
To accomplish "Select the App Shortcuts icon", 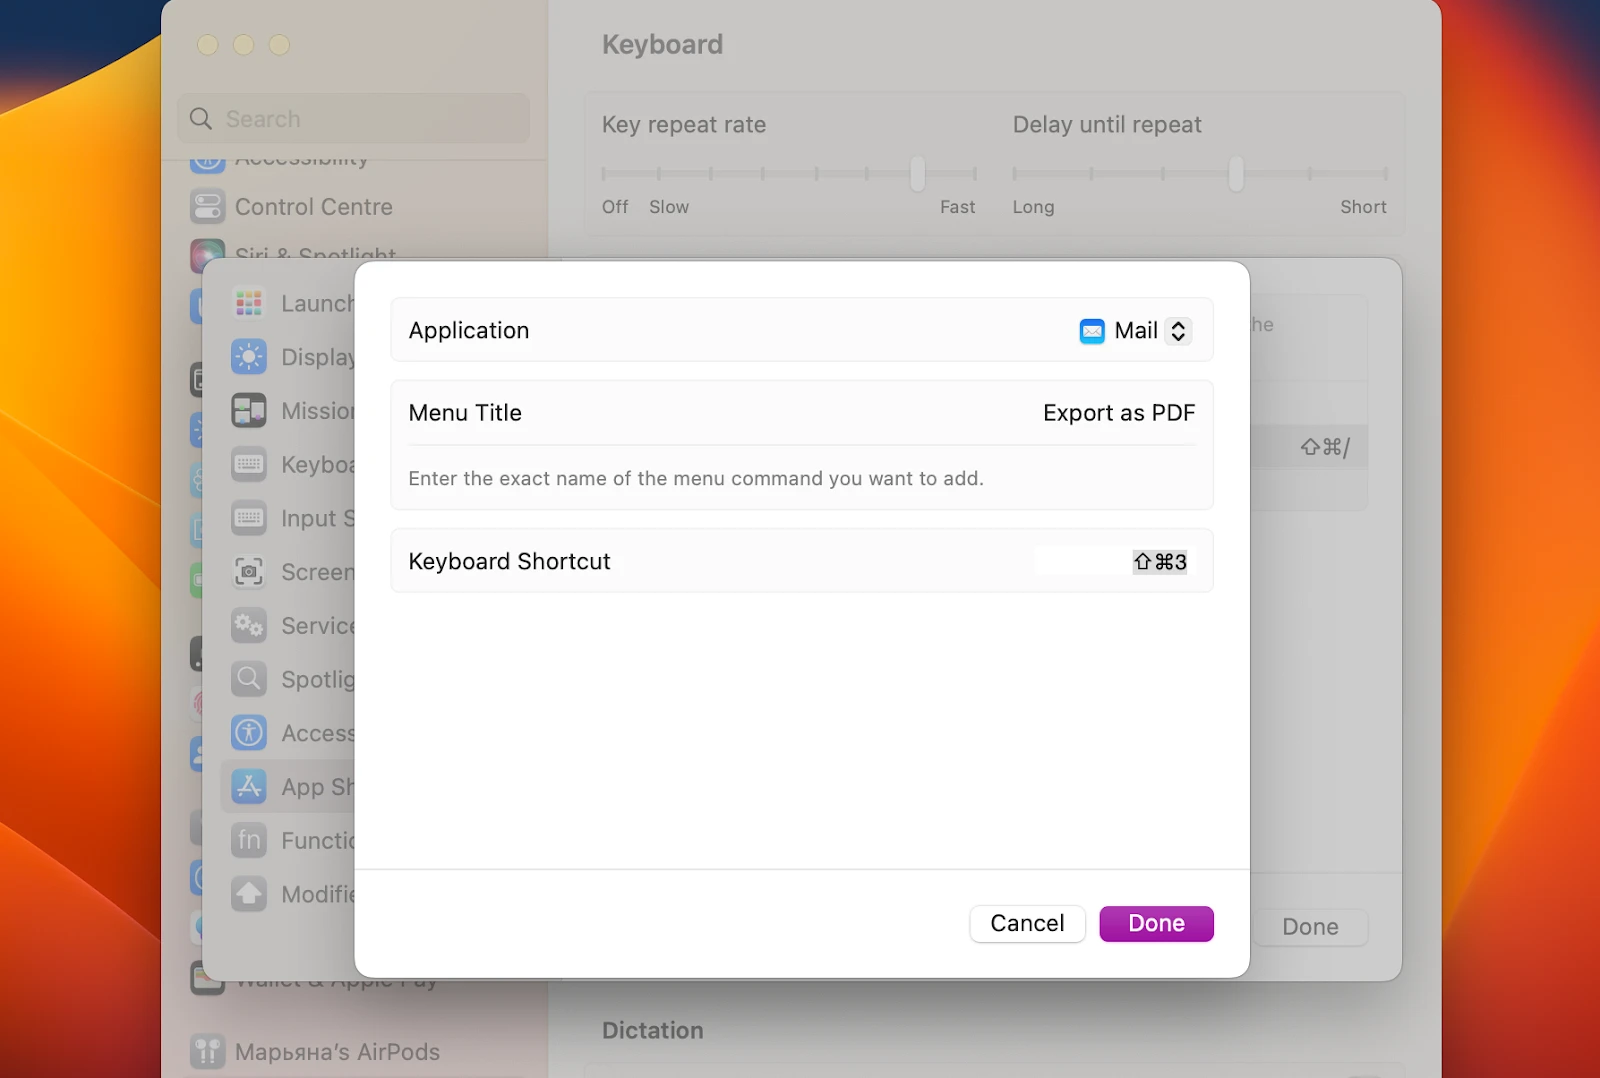I will click(249, 786).
